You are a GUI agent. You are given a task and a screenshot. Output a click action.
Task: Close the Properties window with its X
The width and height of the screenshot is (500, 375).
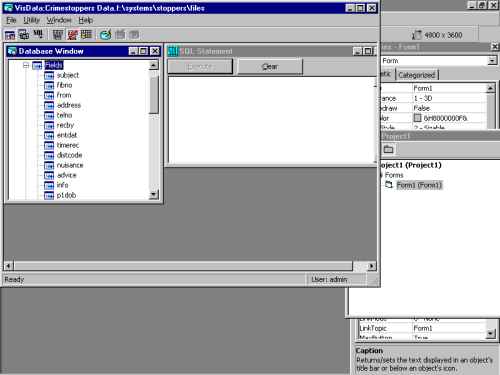495,46
